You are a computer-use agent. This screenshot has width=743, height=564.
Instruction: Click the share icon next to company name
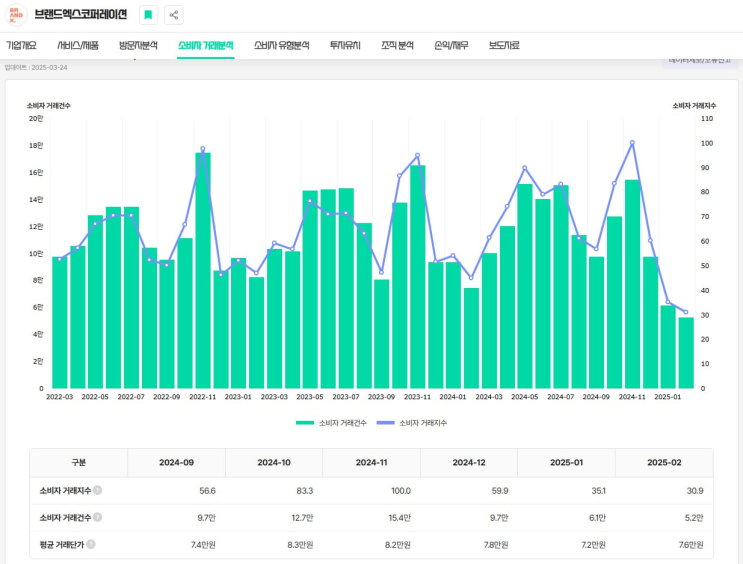point(174,15)
